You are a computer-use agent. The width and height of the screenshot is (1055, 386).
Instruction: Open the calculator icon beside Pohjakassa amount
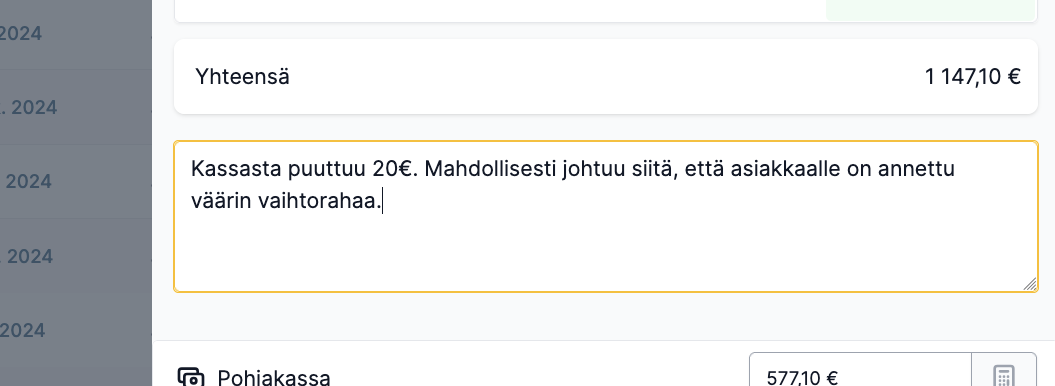pyautogui.click(x=1003, y=375)
